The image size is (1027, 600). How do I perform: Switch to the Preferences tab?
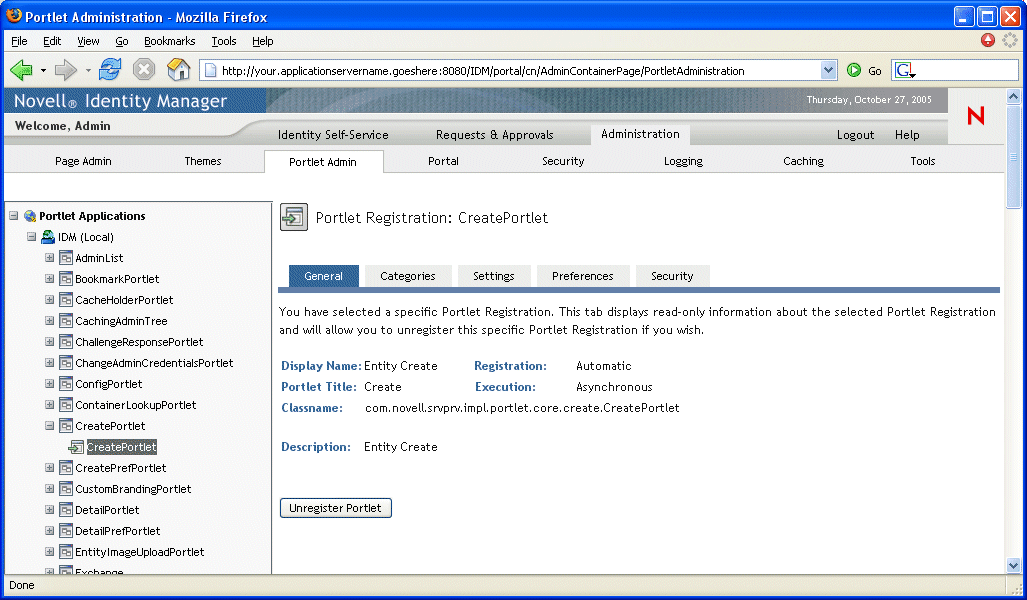pos(582,276)
